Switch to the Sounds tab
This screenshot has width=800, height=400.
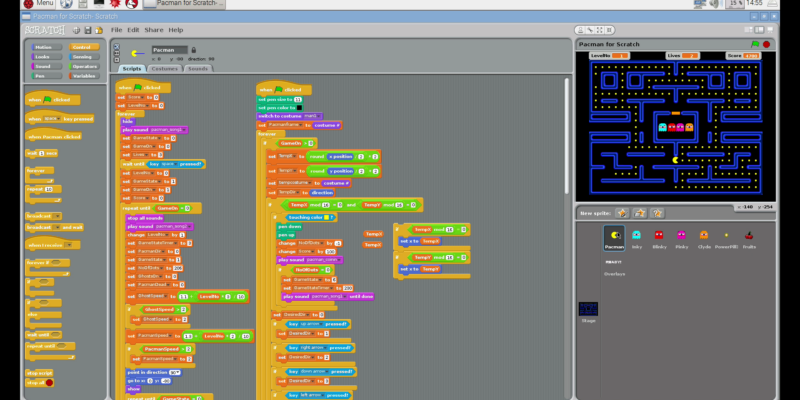198,68
